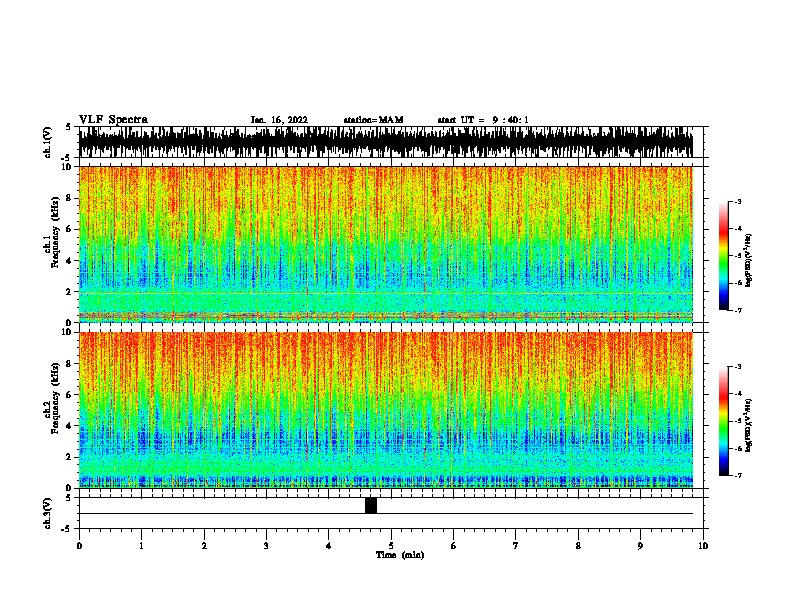Click the time axis tick label "9"
Screen dimensions: 792x612
click(640, 546)
